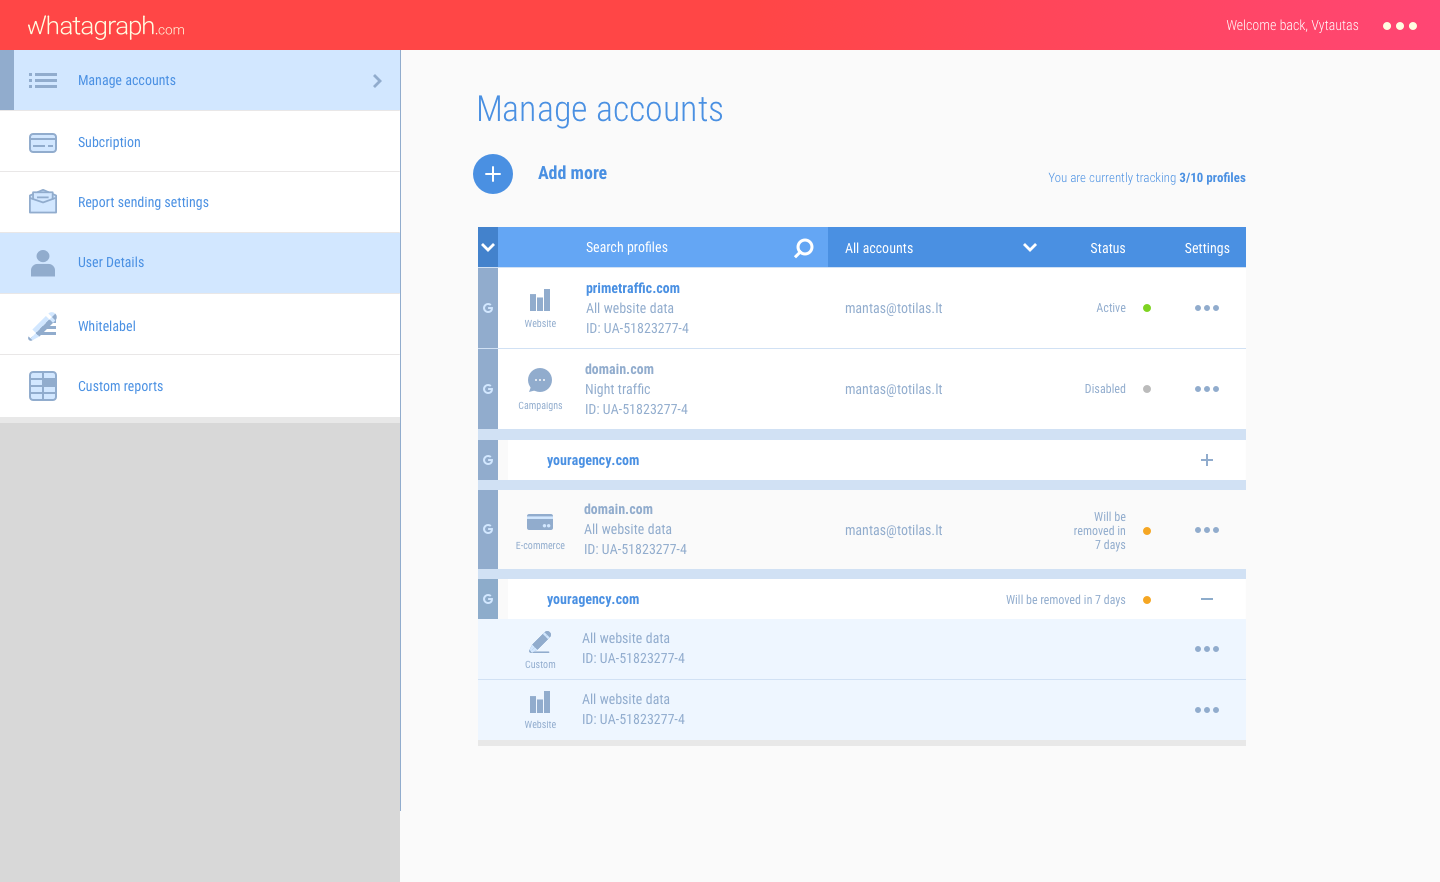Image resolution: width=1440 pixels, height=882 pixels.
Task: Click the Google icon beside Night traffic row
Action: click(x=488, y=389)
